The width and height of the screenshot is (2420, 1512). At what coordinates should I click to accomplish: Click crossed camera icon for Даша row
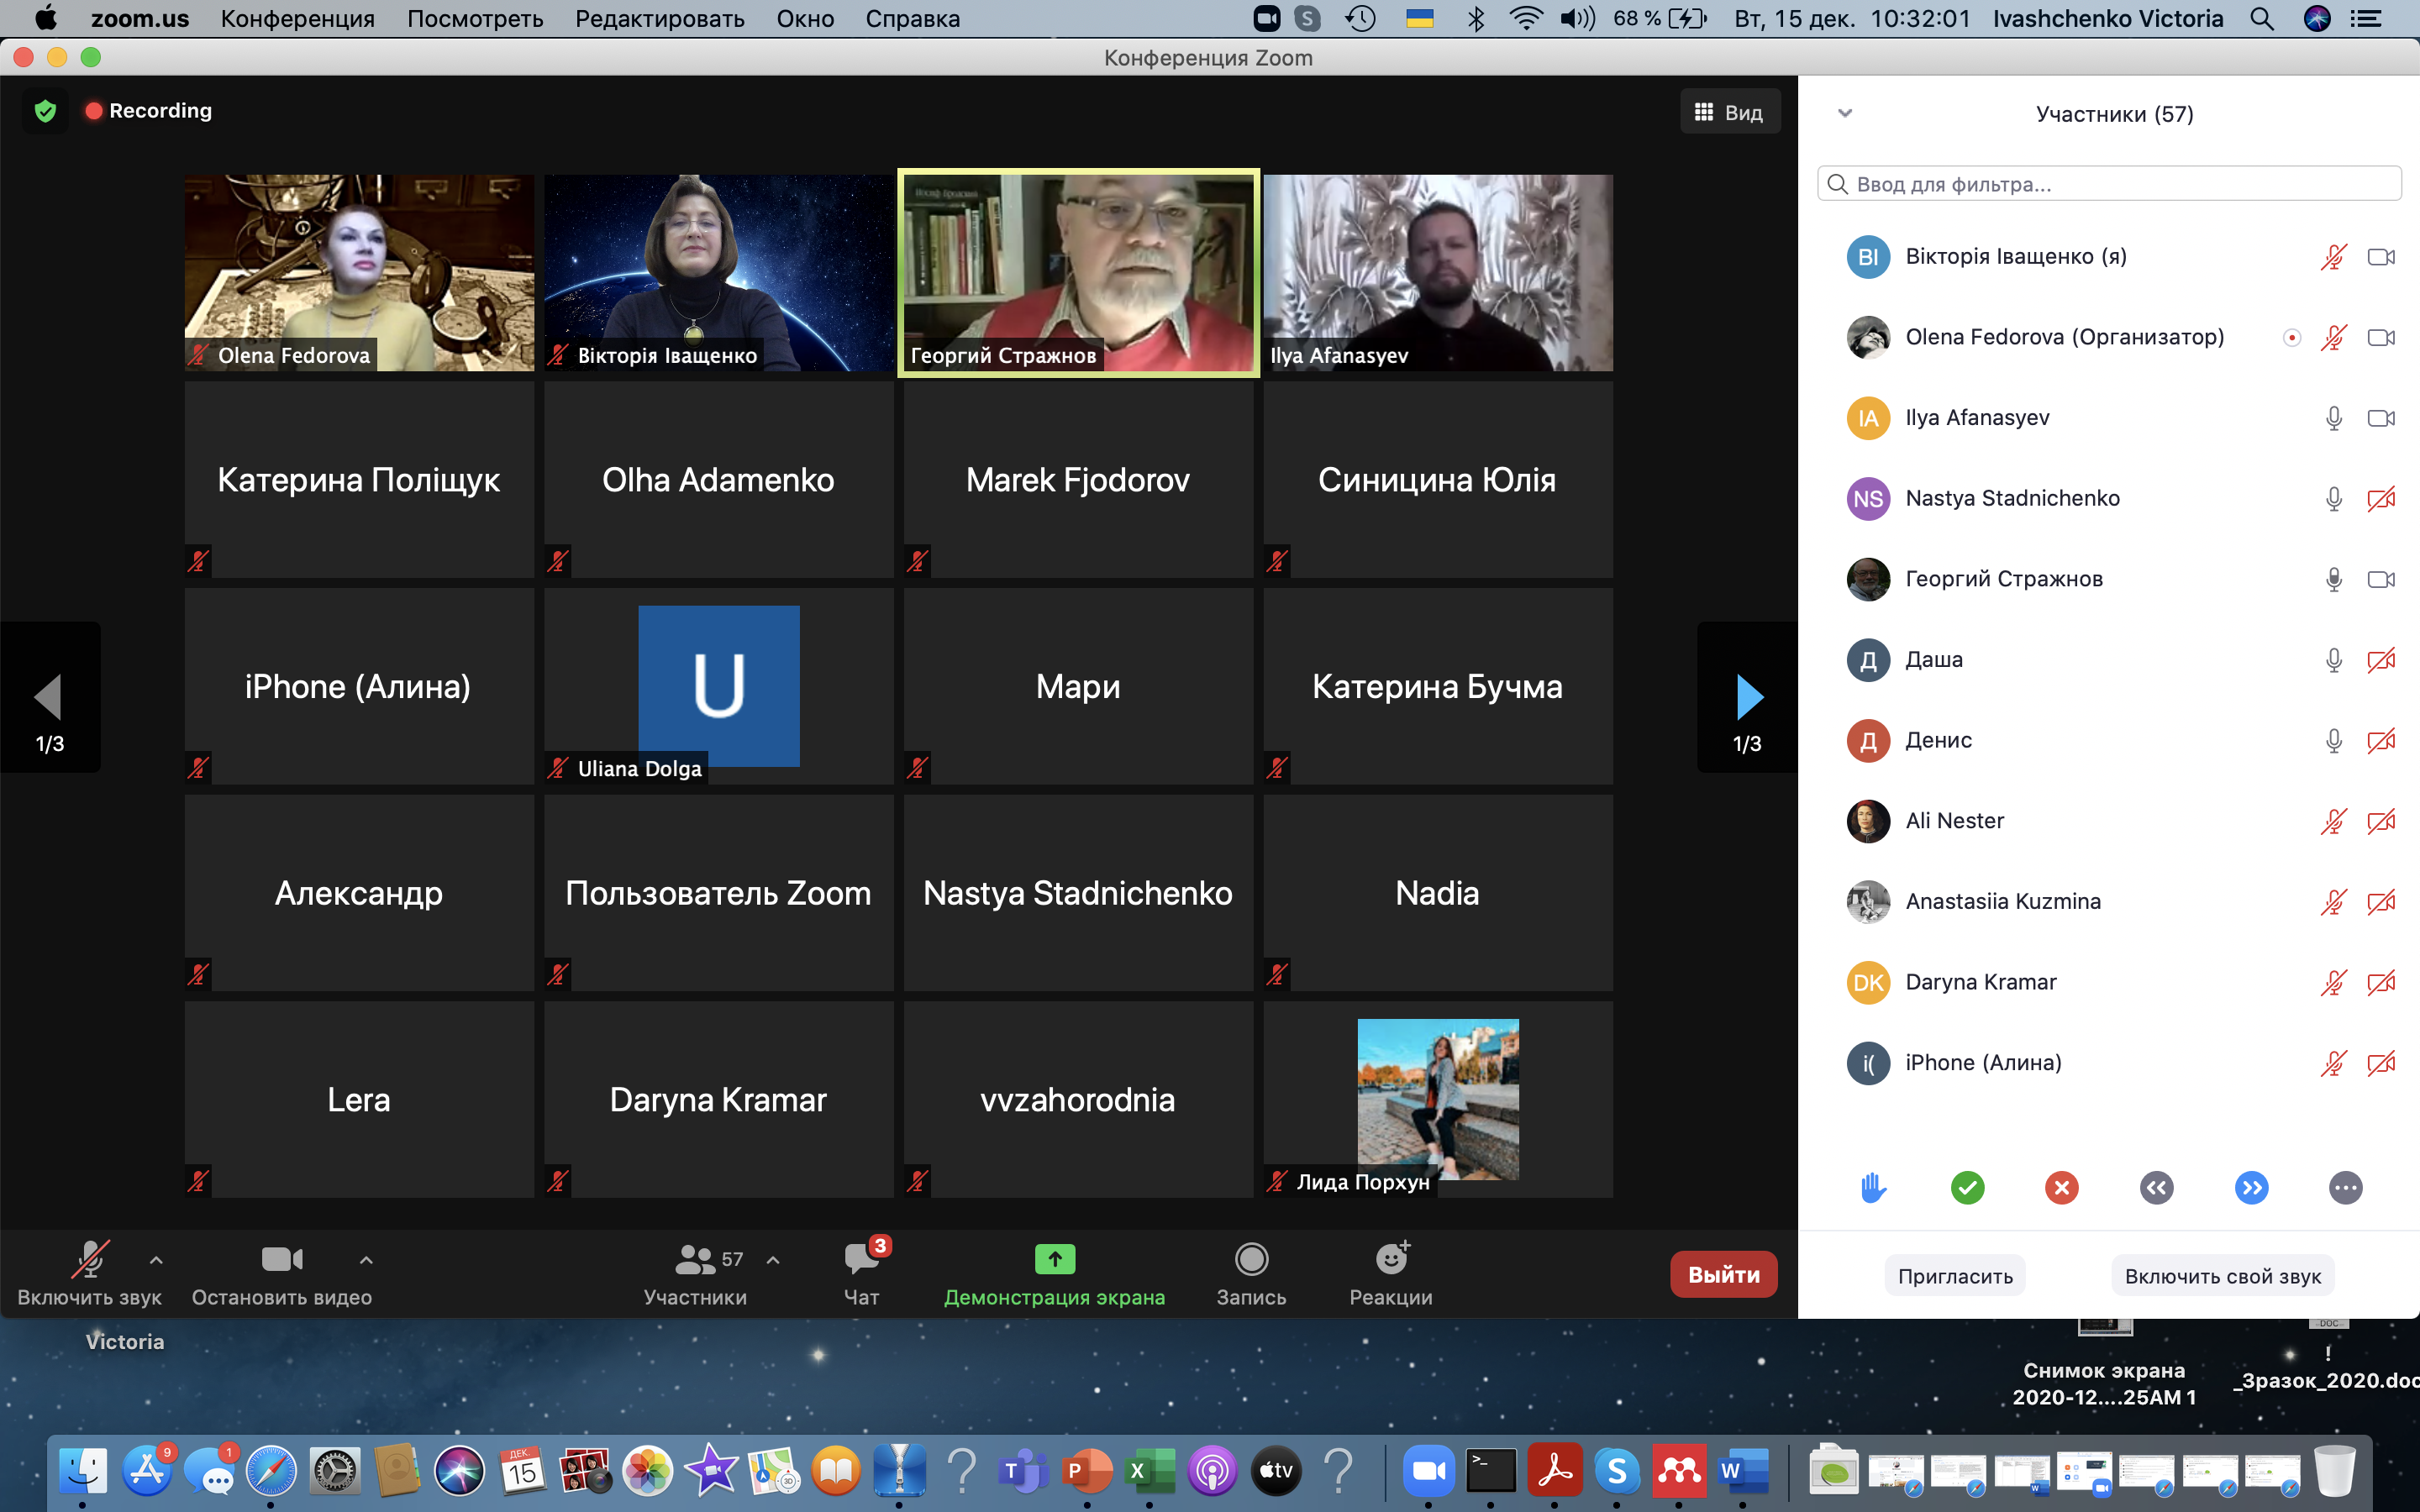pyautogui.click(x=2381, y=660)
